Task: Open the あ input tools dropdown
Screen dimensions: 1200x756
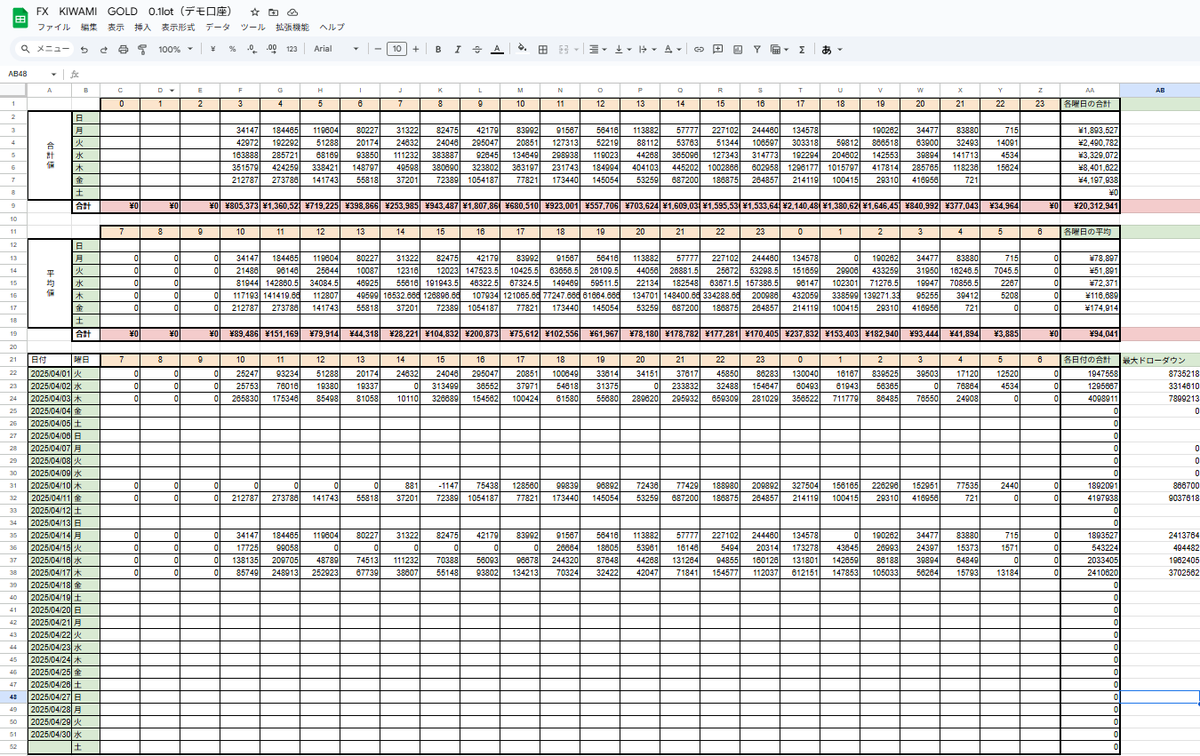Action: pyautogui.click(x=832, y=48)
